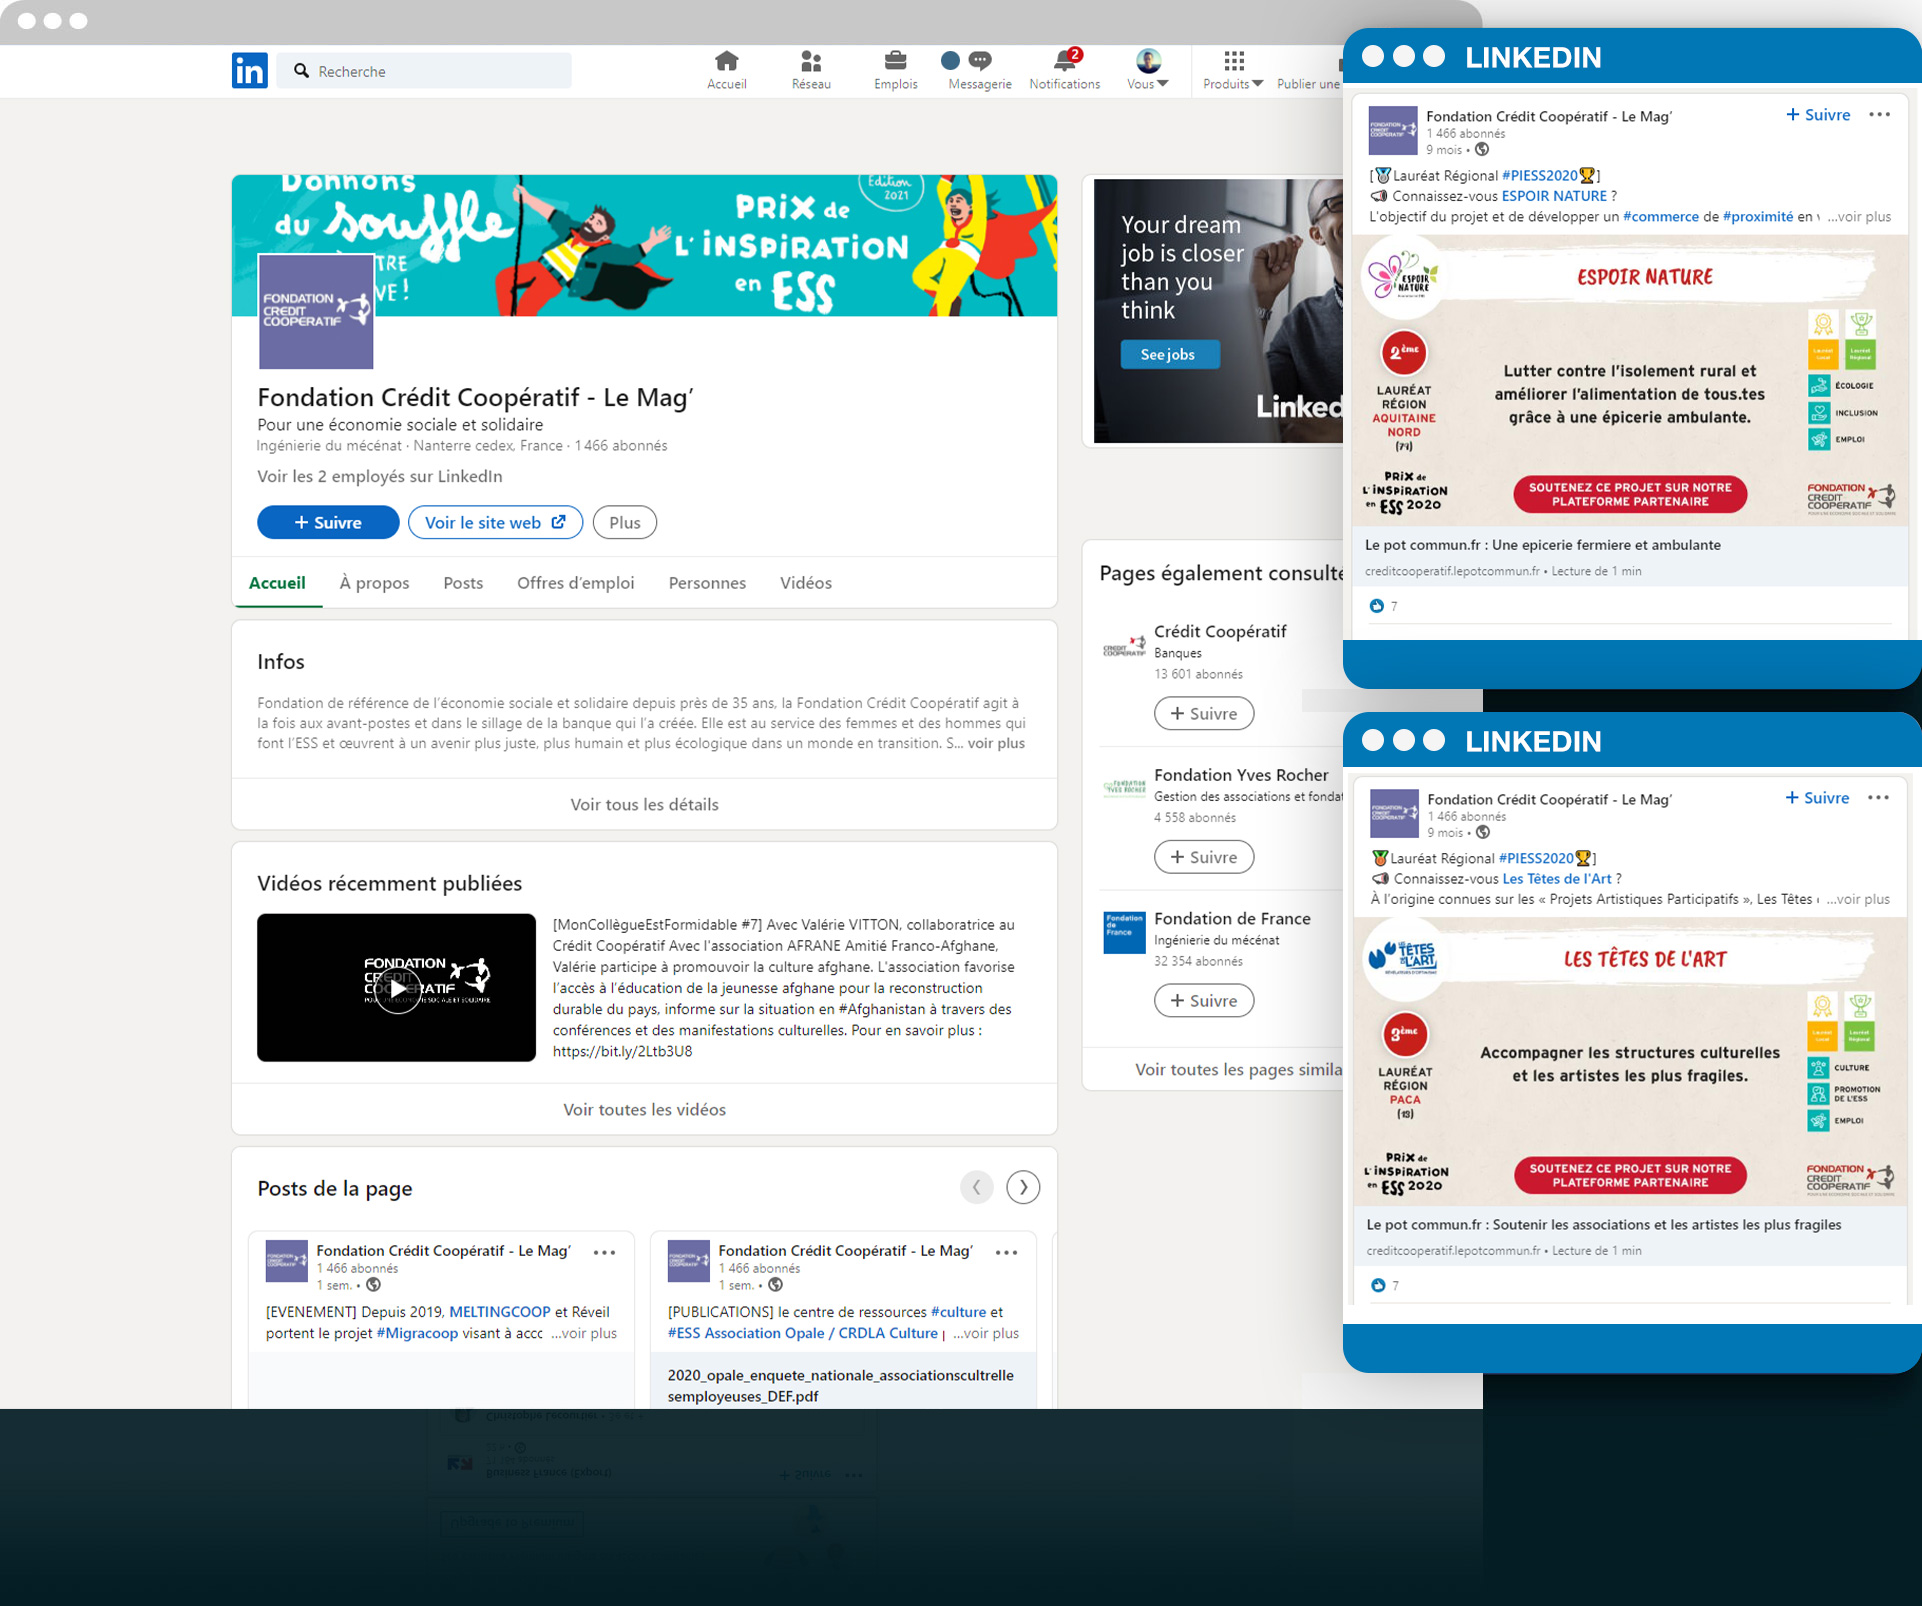Open the Notifications bell icon
Image resolution: width=1922 pixels, height=1606 pixels.
[1065, 70]
